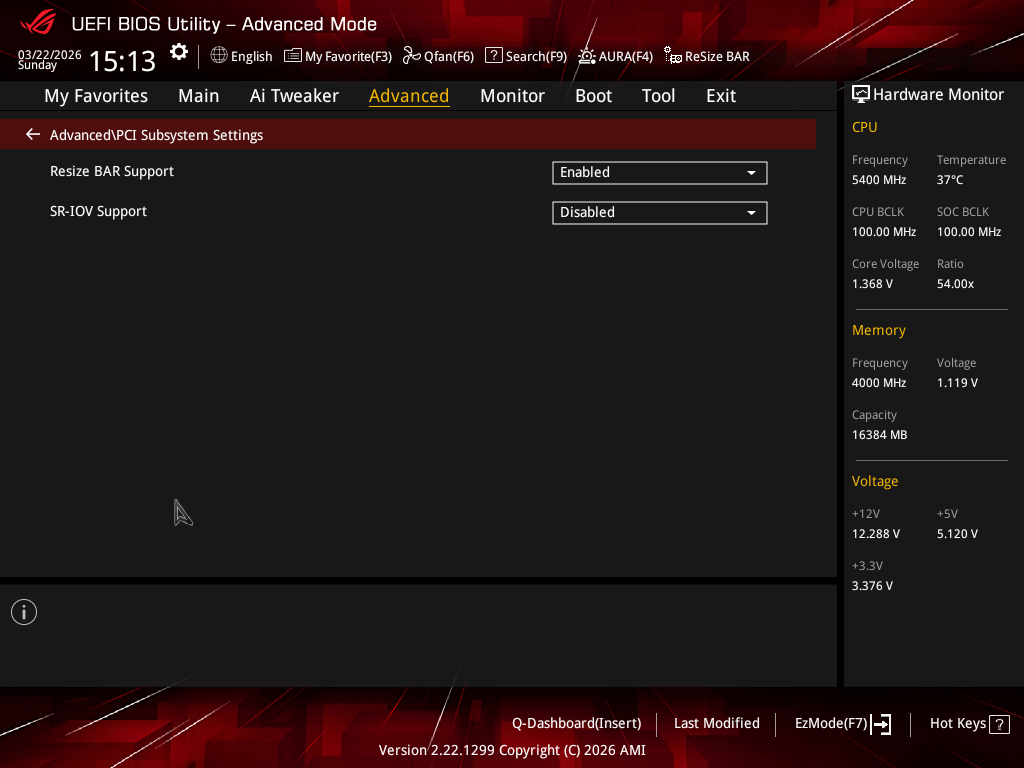The image size is (1024, 768).
Task: Open Hot Keys question mark box
Action: tap(999, 724)
